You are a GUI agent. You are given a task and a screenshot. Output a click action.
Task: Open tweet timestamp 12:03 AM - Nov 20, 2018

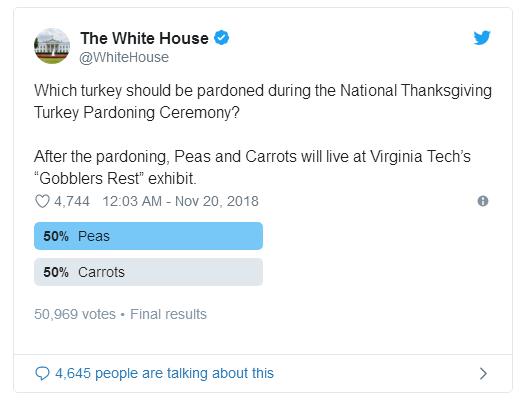coord(180,201)
